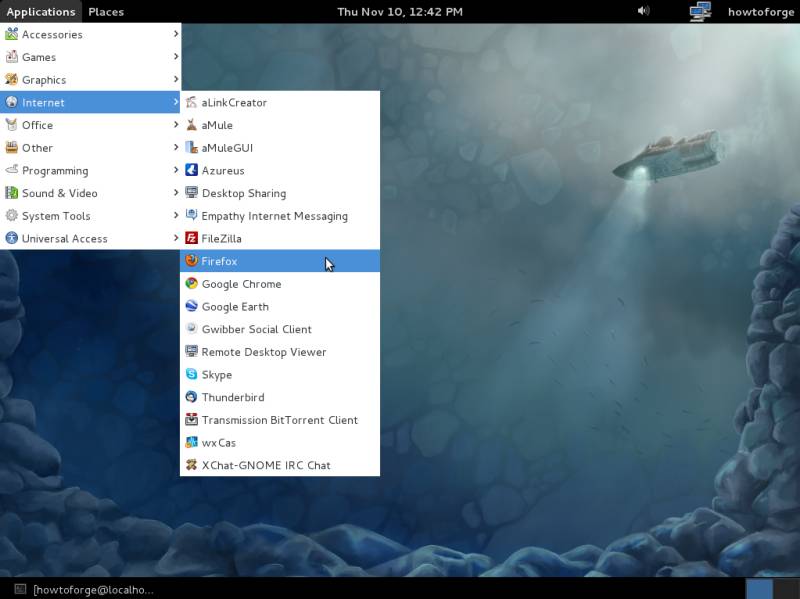Image resolution: width=800 pixels, height=599 pixels.
Task: Click the Empathy Internet Messaging icon
Action: pos(191,215)
